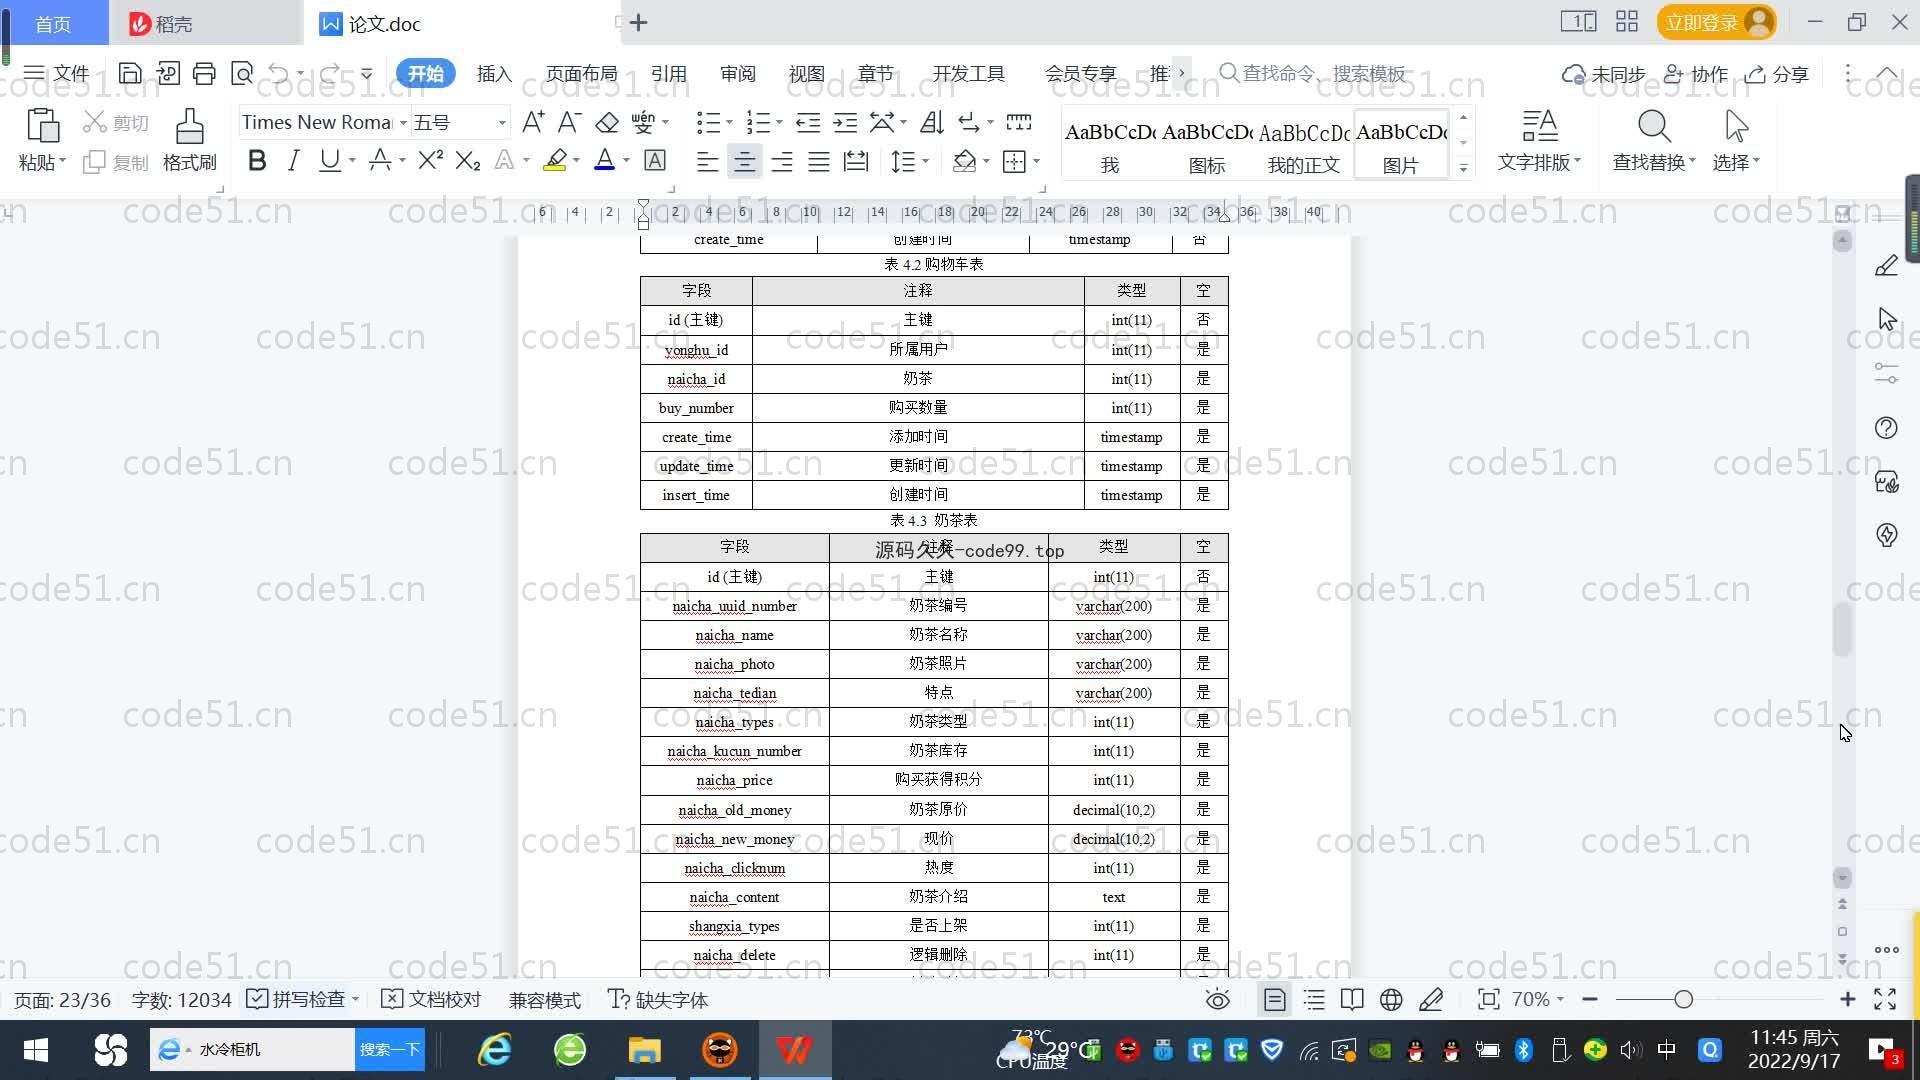Switch to outline view icon
Image resolution: width=1920 pixels, height=1080 pixels.
(1314, 1000)
